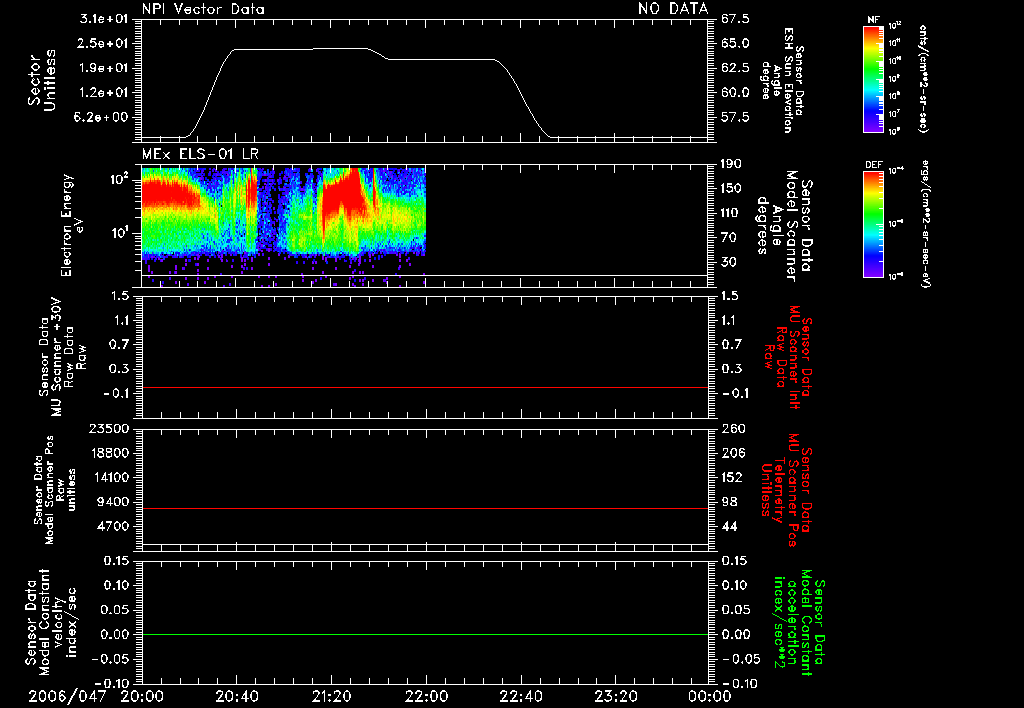Viewport: 1024px width, 708px height.
Task: Click the "MEx ELS-01 LR" panel title
Action: pos(200,154)
